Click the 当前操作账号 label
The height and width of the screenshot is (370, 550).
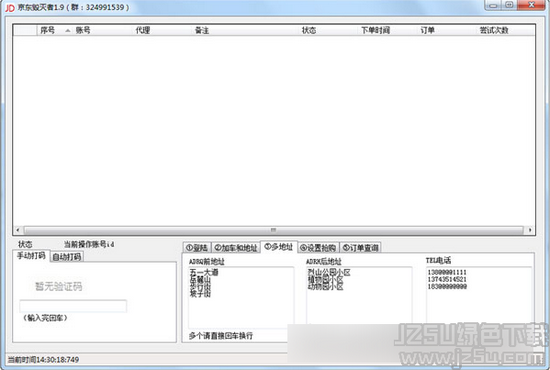tap(89, 244)
